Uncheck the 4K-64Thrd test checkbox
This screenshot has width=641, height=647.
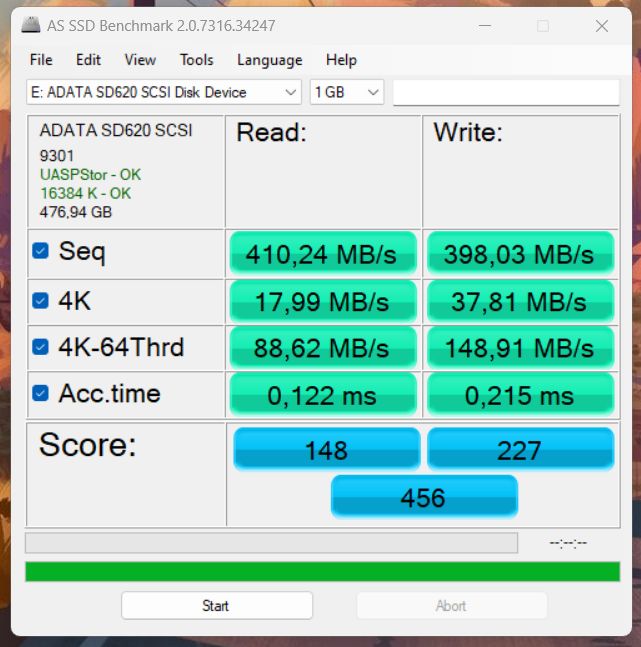(x=40, y=347)
